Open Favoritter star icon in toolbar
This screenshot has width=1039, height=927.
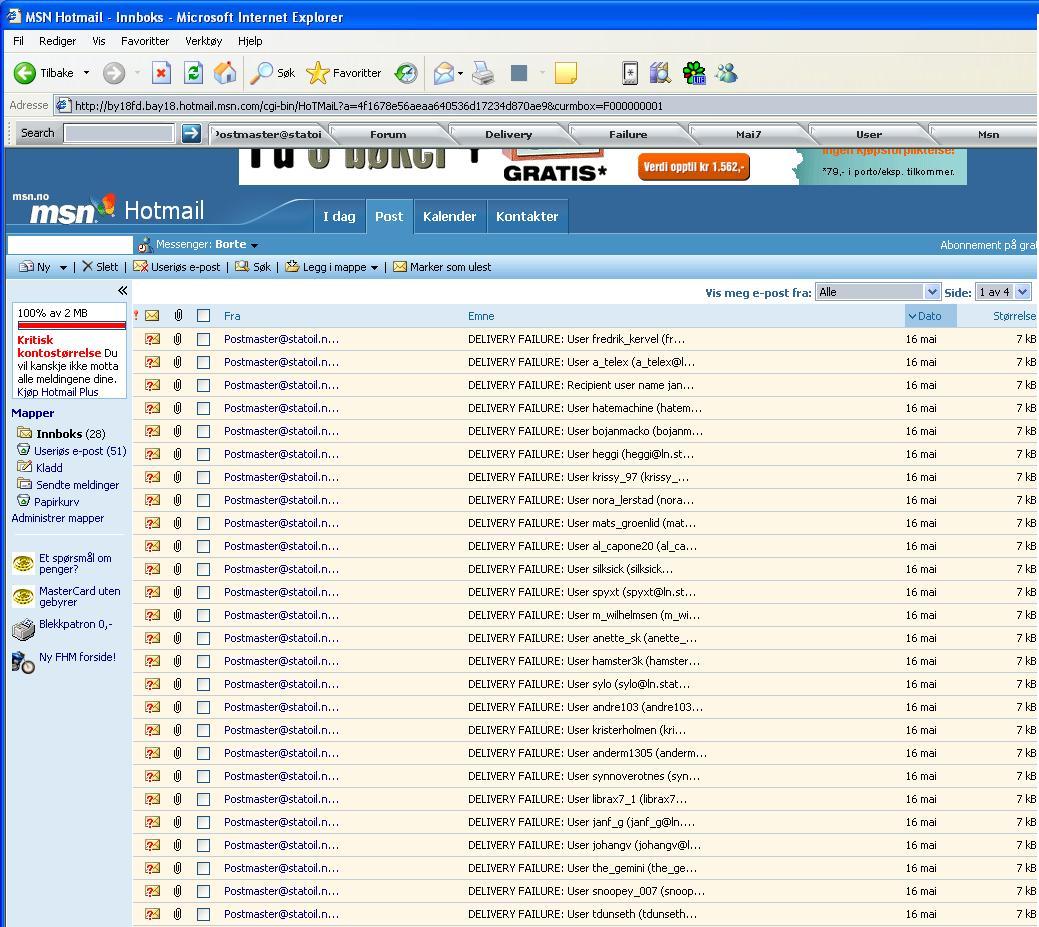tap(317, 73)
